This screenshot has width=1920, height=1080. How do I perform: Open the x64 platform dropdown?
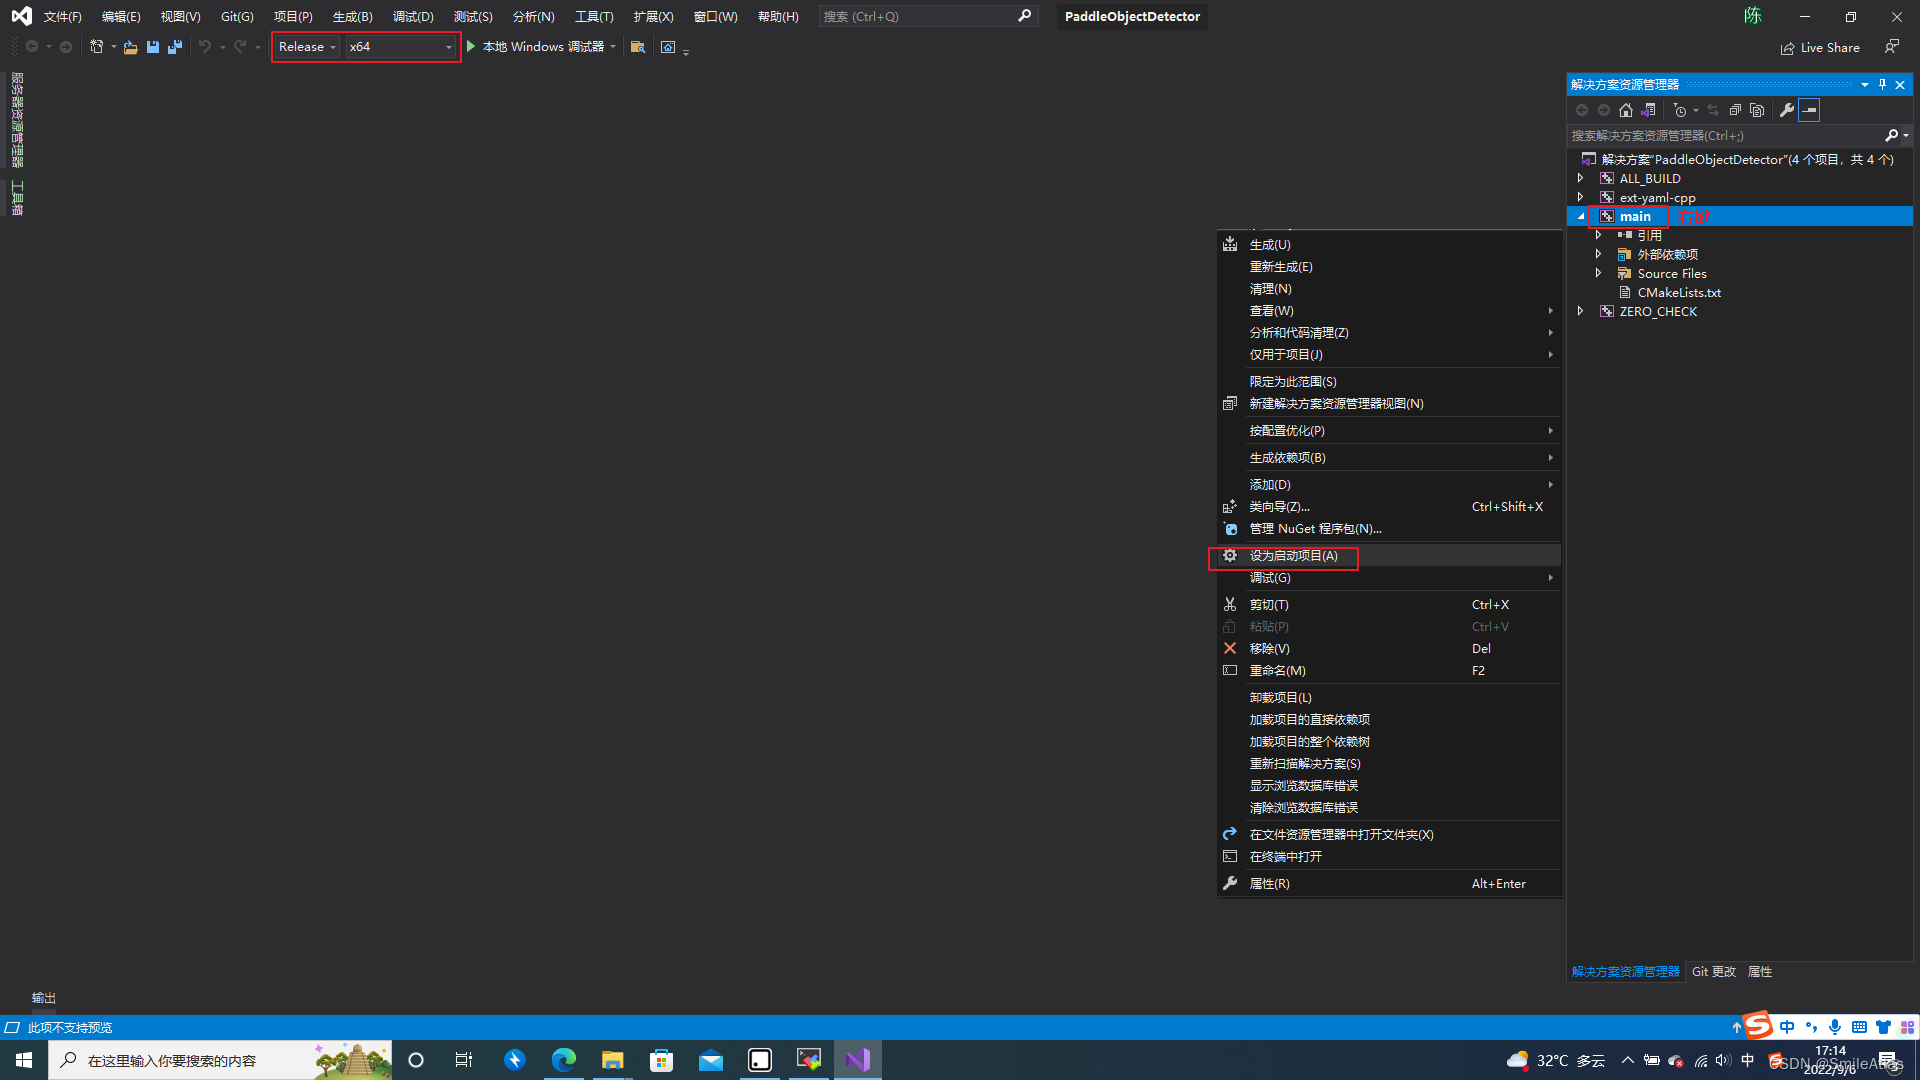click(x=400, y=47)
